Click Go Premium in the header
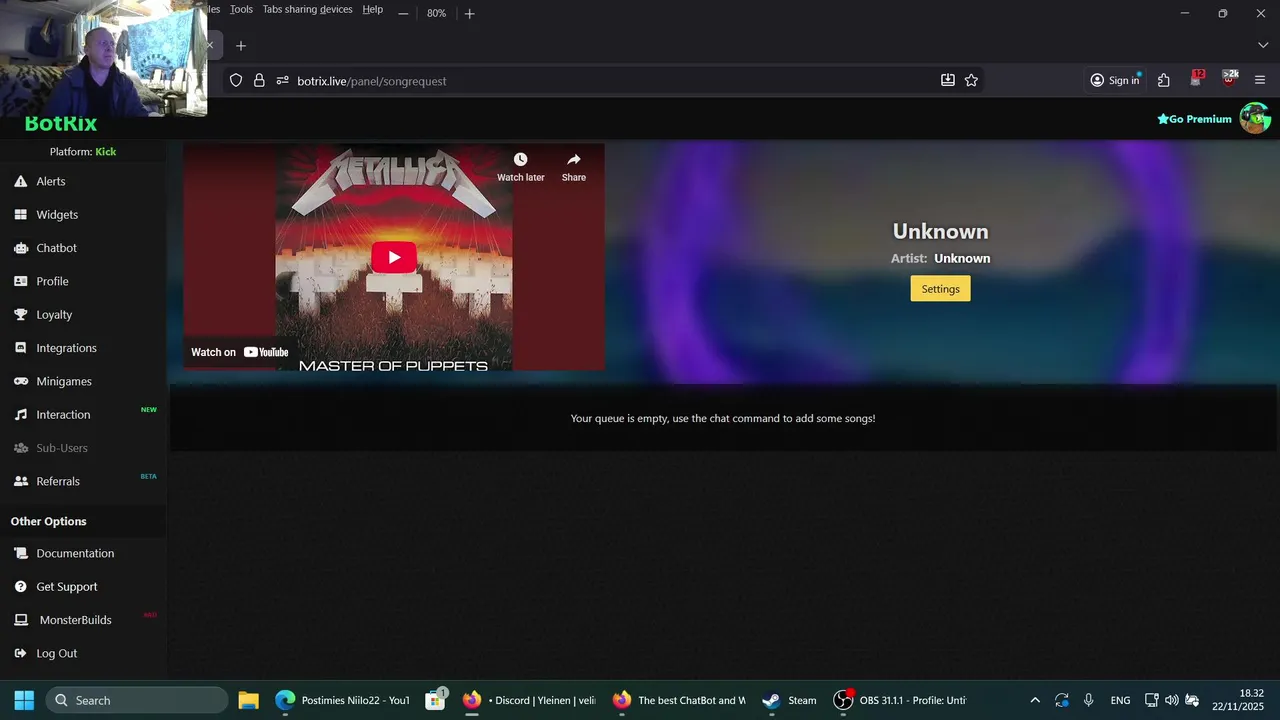The height and width of the screenshot is (720, 1280). tap(1195, 119)
